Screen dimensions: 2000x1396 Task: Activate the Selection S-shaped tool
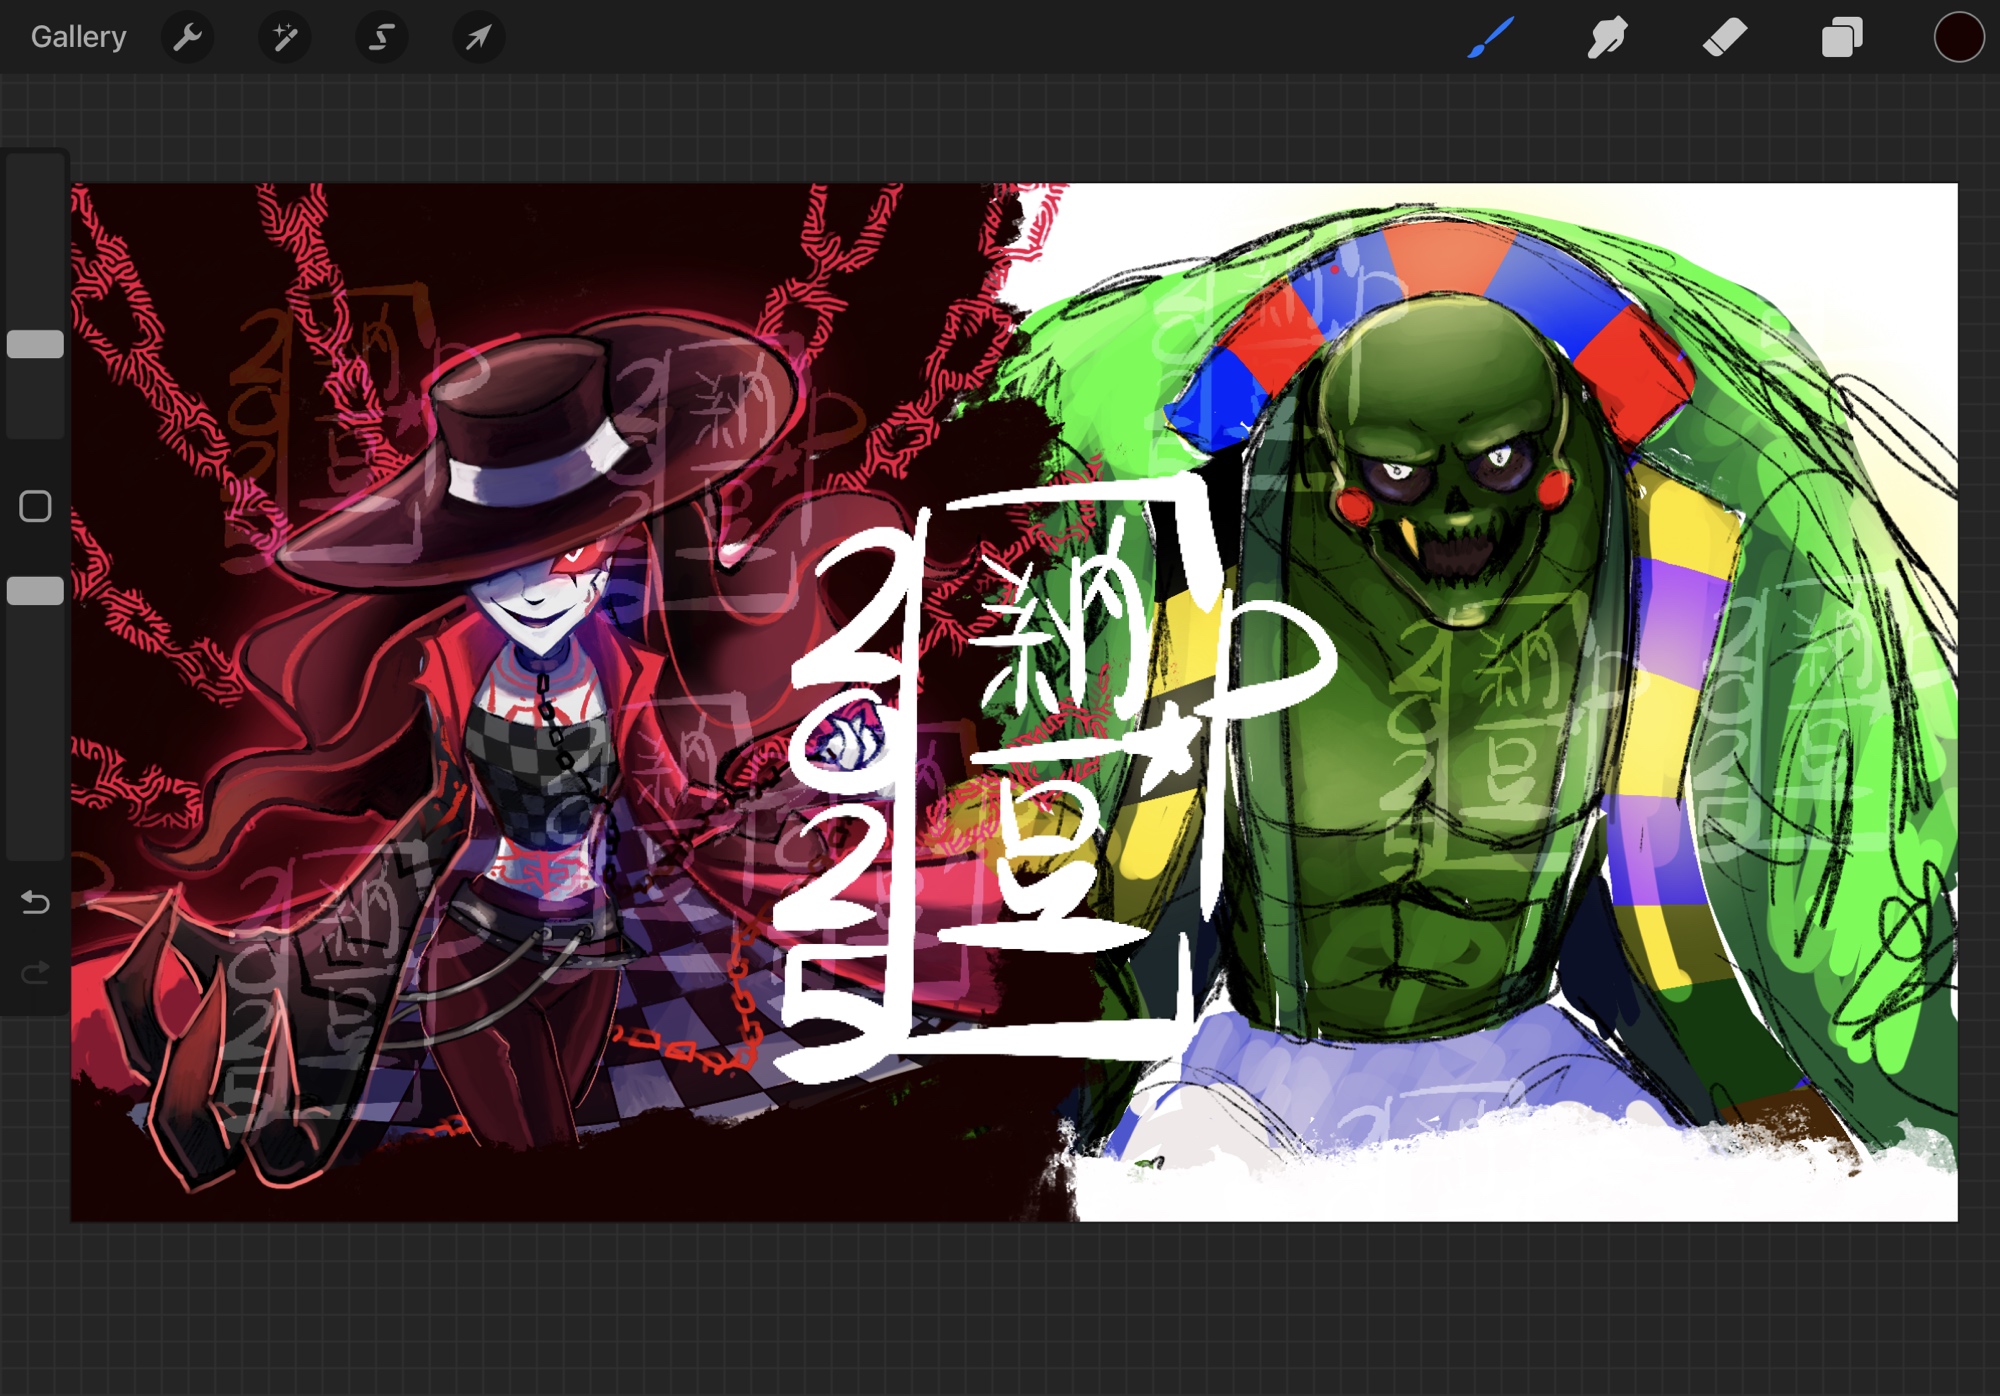pos(381,37)
